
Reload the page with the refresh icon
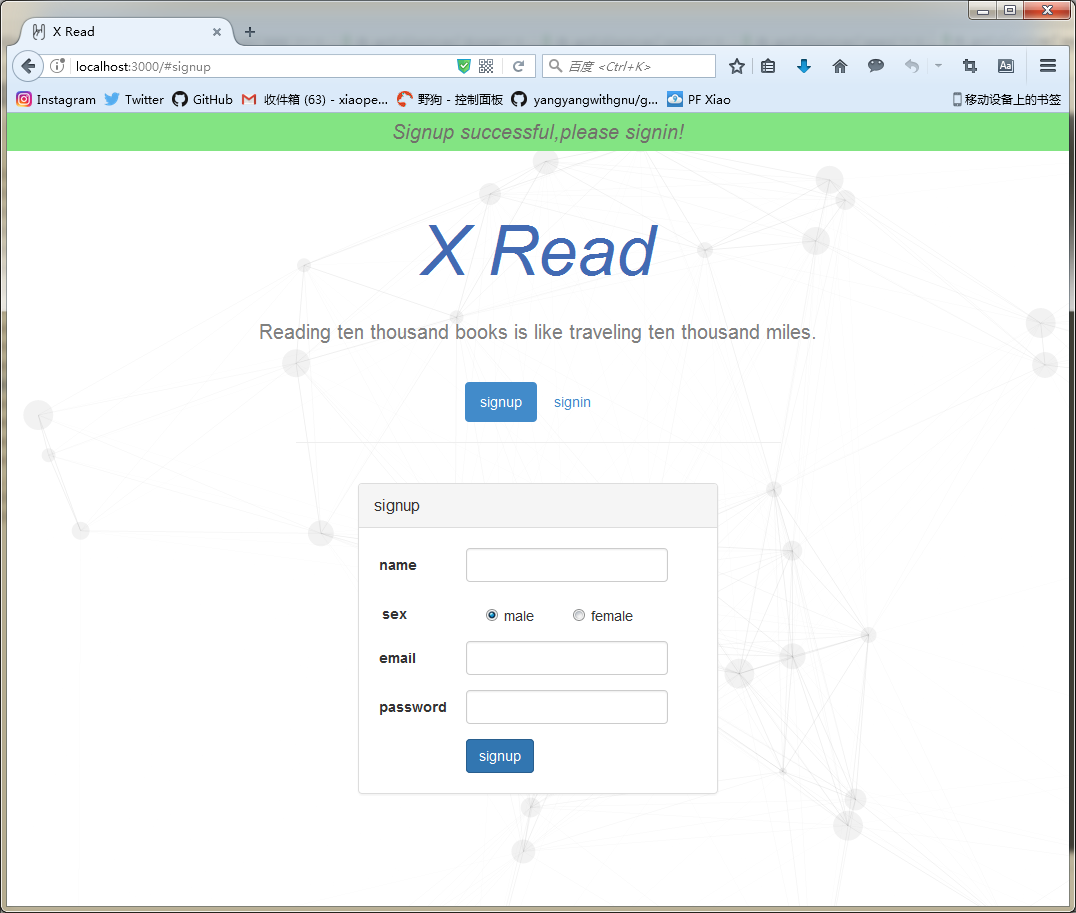pyautogui.click(x=519, y=66)
